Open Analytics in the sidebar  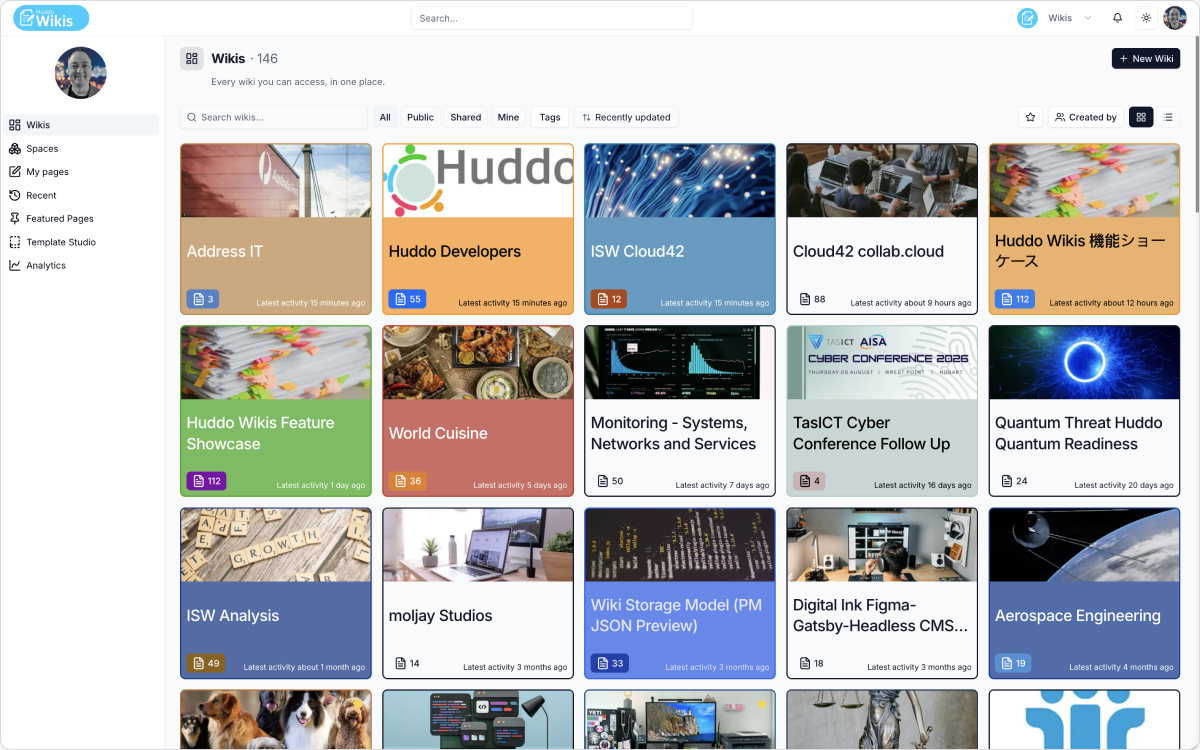pyautogui.click(x=81, y=265)
